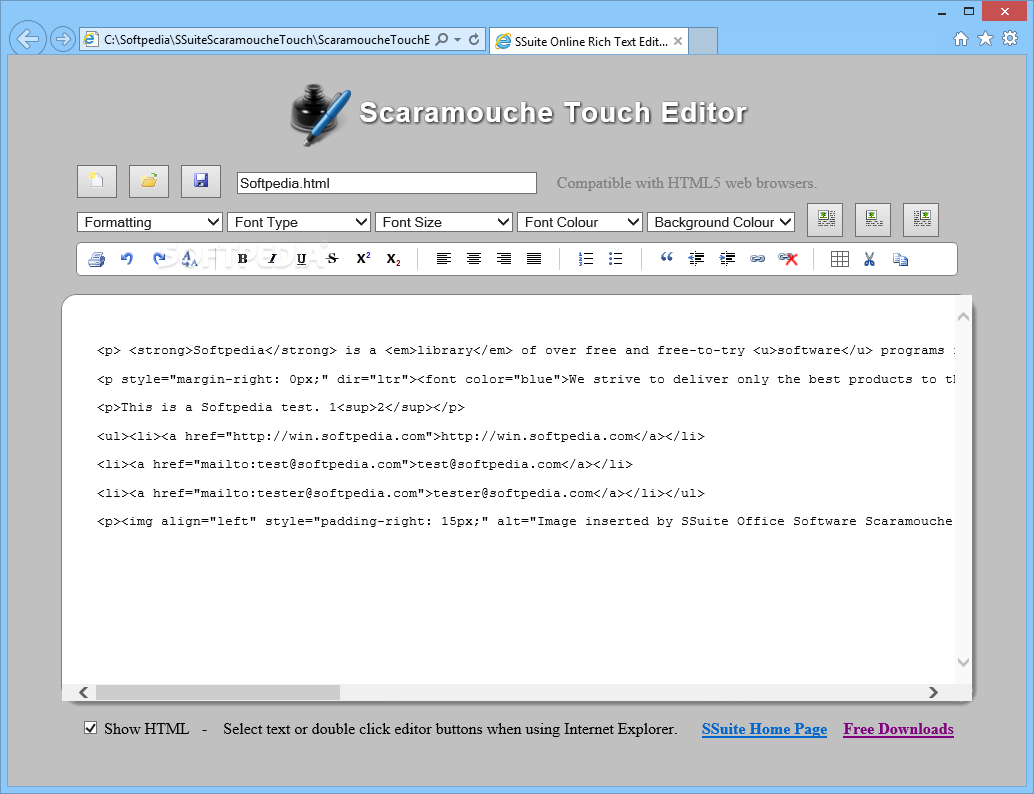
Task: Apply strikethrough formatting
Action: point(332,259)
